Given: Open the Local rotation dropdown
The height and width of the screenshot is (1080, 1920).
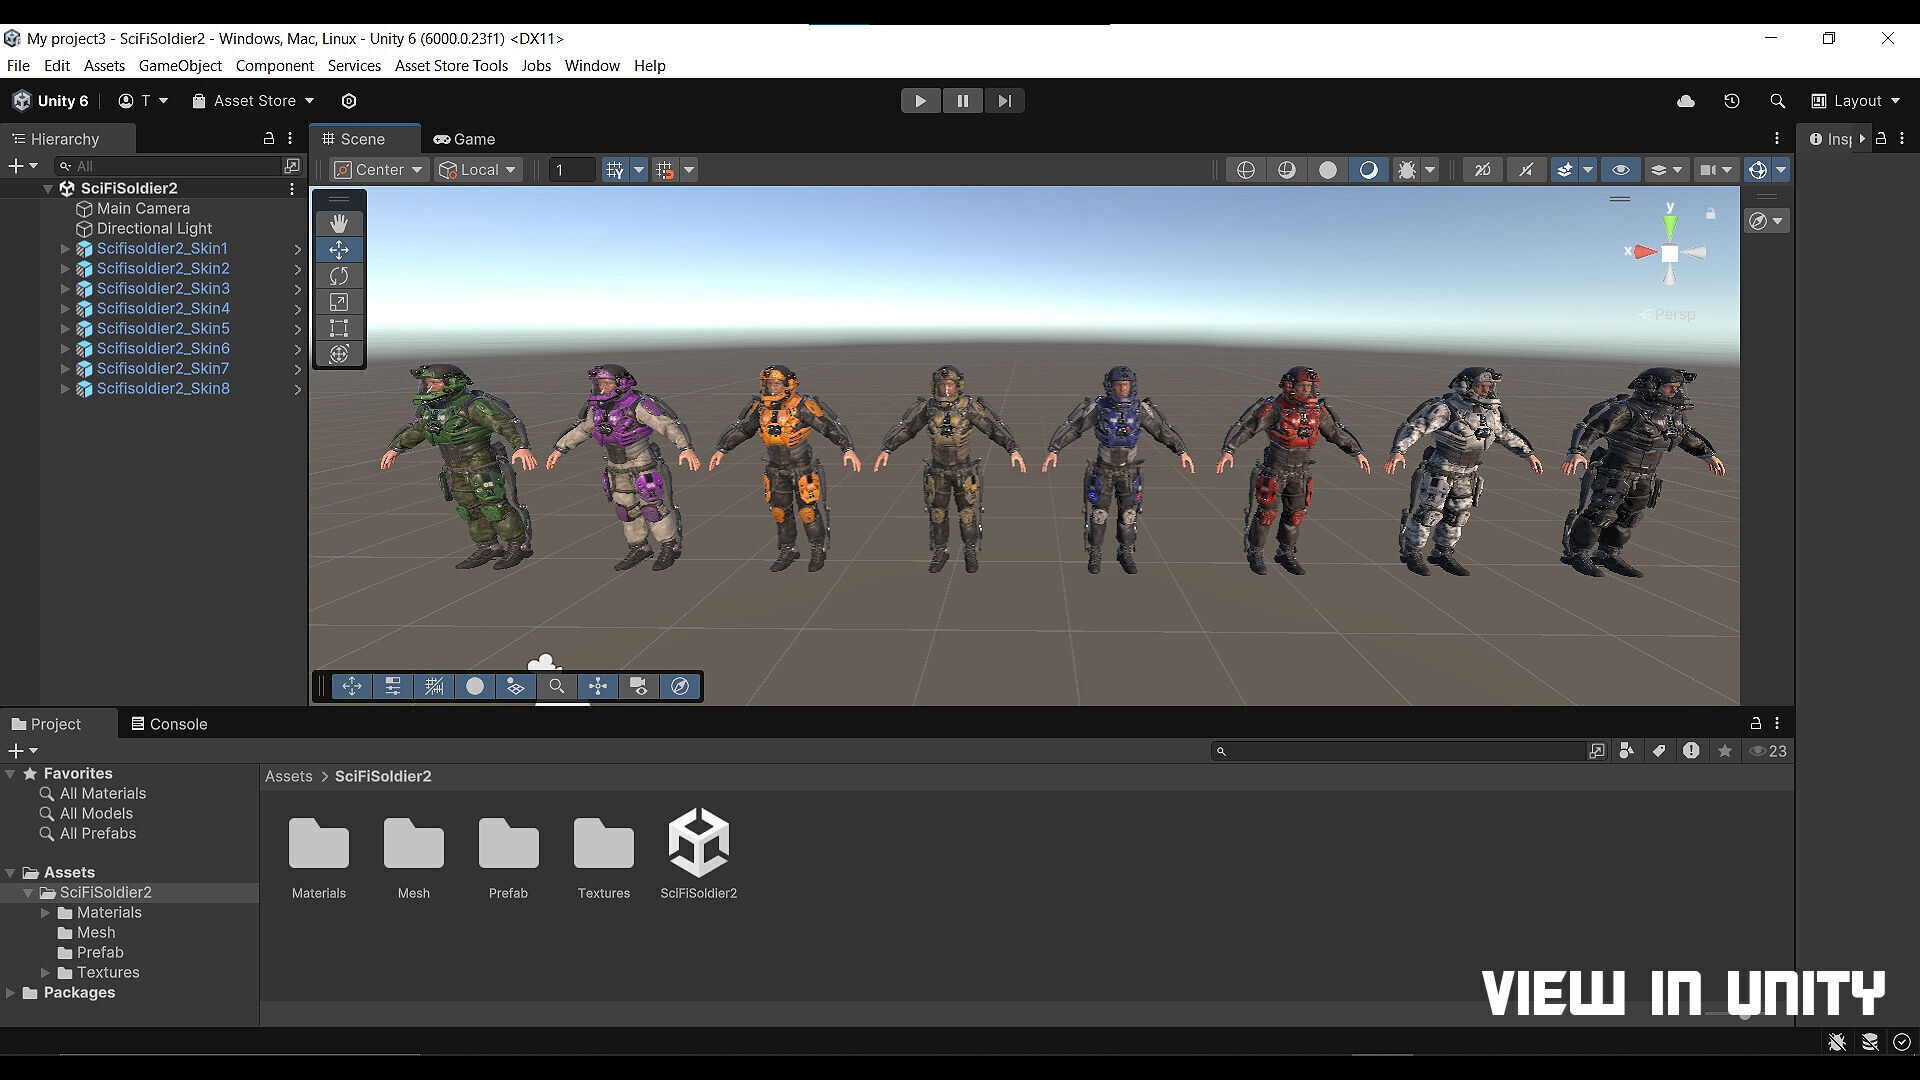Looking at the screenshot, I should click(478, 170).
